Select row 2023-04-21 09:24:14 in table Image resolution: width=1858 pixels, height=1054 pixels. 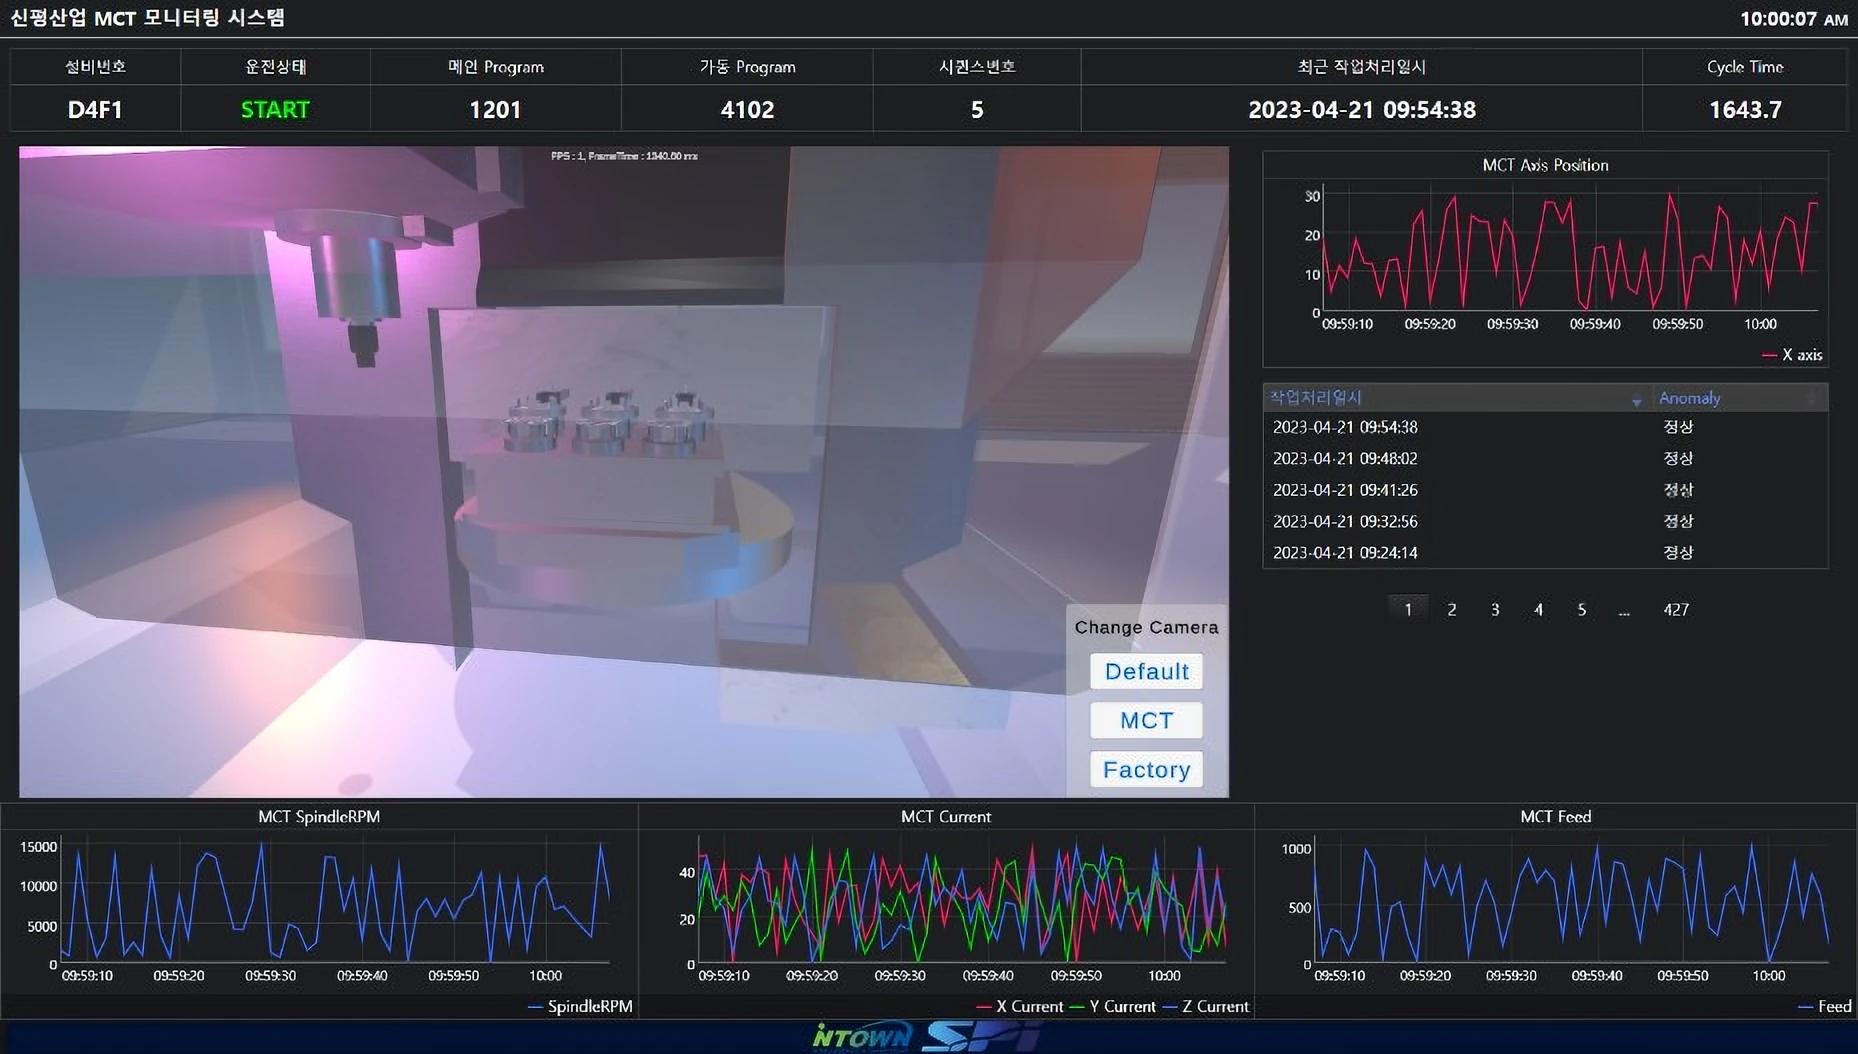pos(1545,552)
